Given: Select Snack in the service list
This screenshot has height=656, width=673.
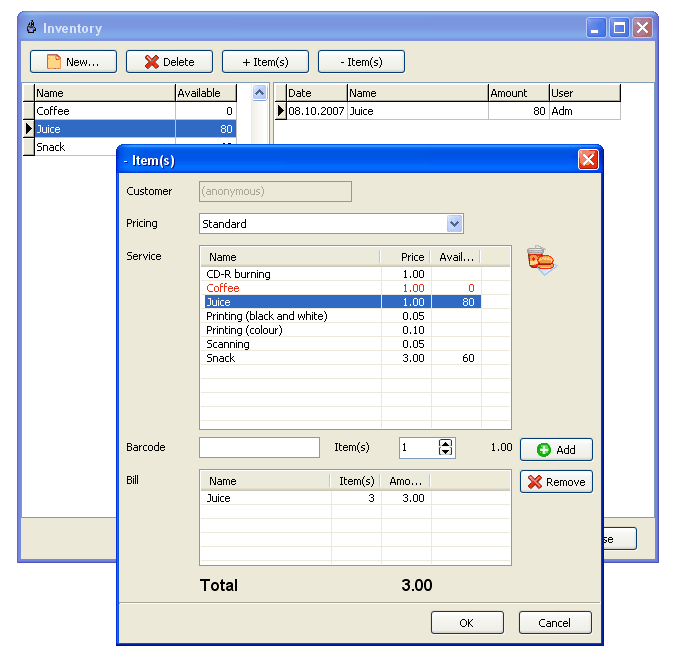Looking at the screenshot, I should [x=220, y=358].
